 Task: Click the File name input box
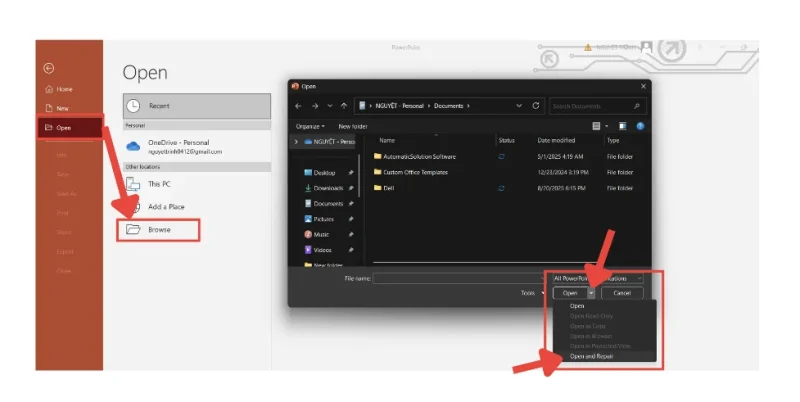(459, 279)
